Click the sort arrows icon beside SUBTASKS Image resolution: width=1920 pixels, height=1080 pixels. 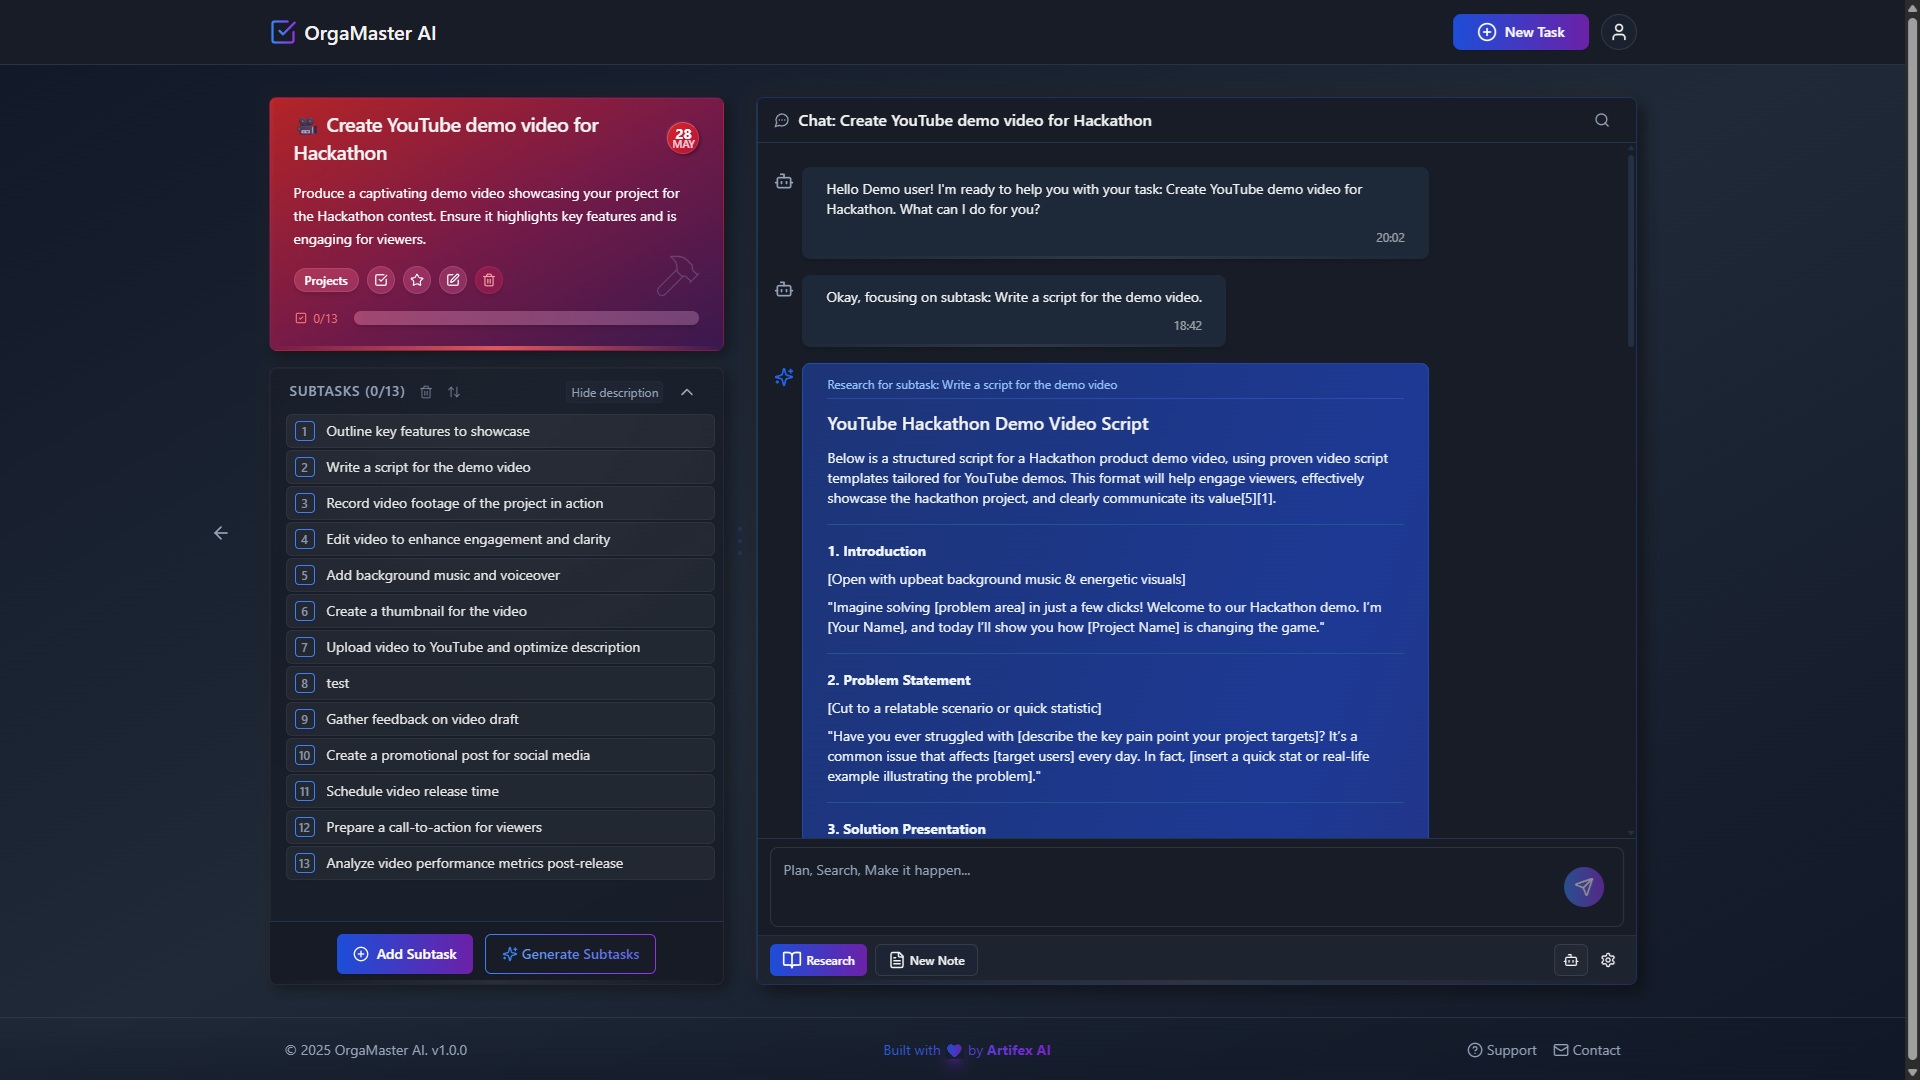click(454, 392)
